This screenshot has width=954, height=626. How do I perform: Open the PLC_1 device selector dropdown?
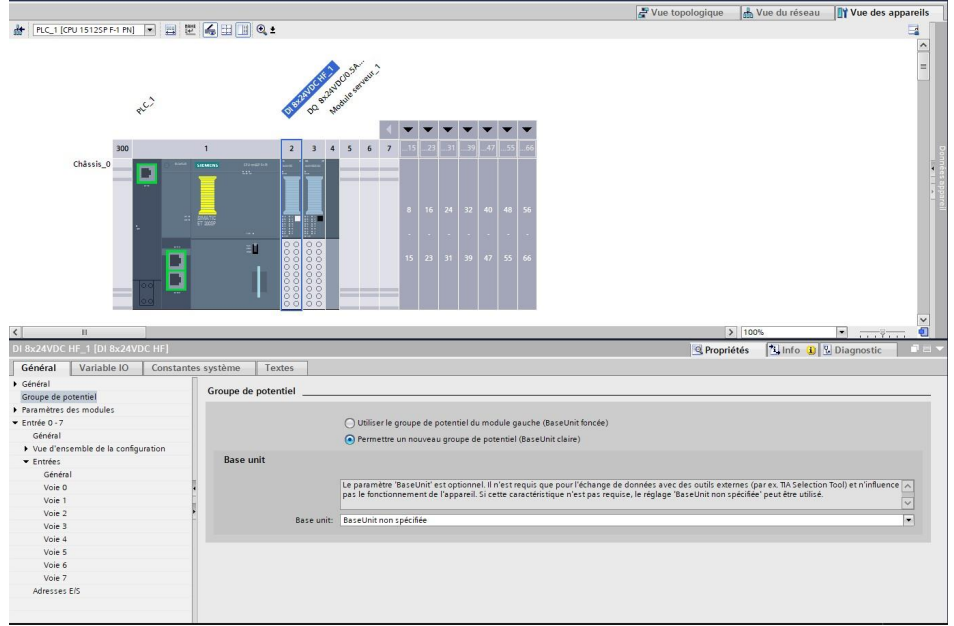(x=150, y=30)
